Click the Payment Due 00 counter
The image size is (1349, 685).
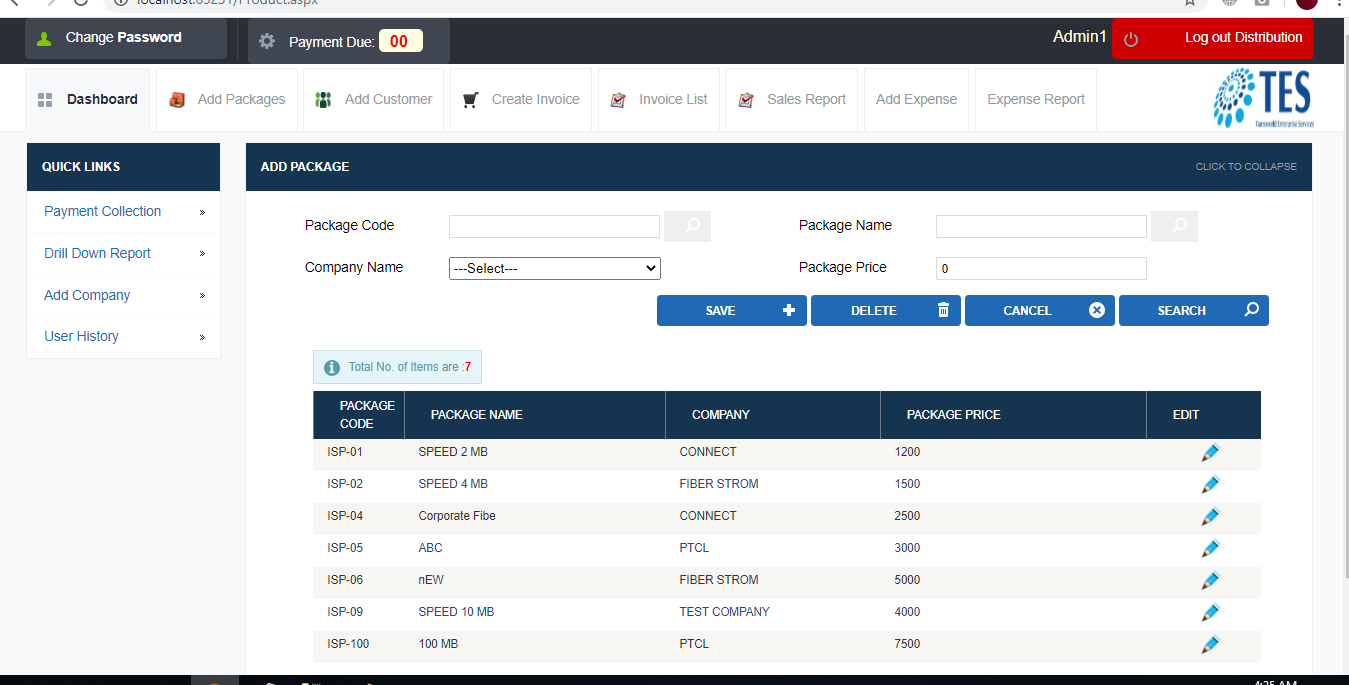coord(400,41)
